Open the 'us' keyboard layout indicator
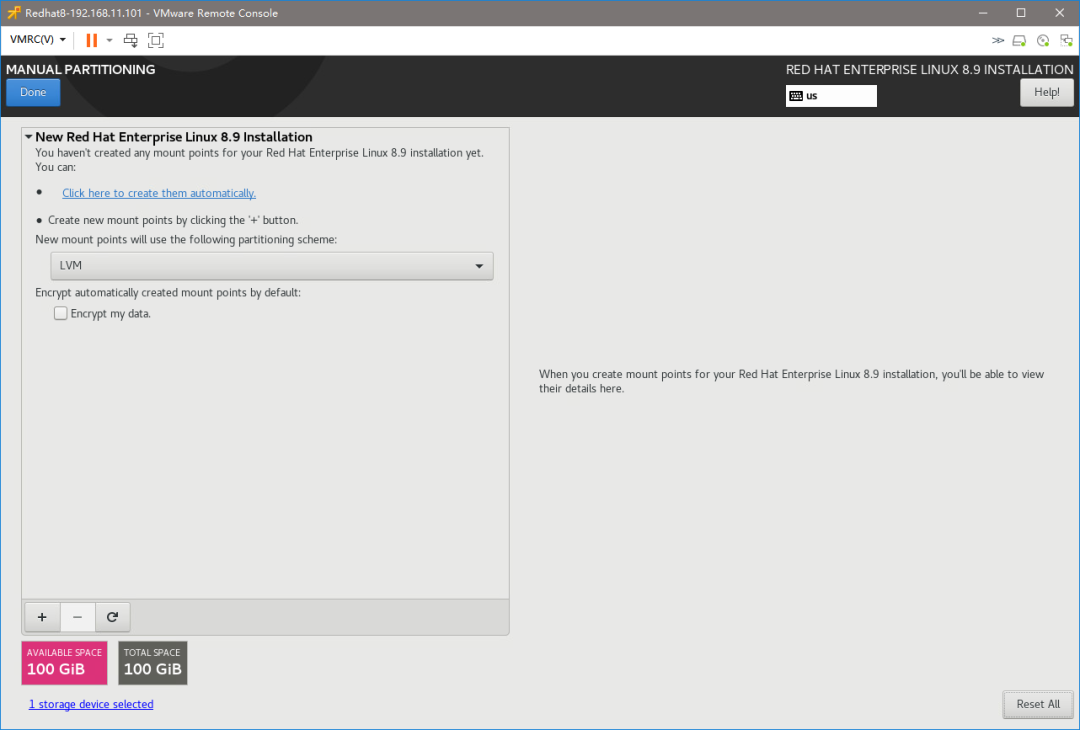The height and width of the screenshot is (730, 1080). click(831, 96)
